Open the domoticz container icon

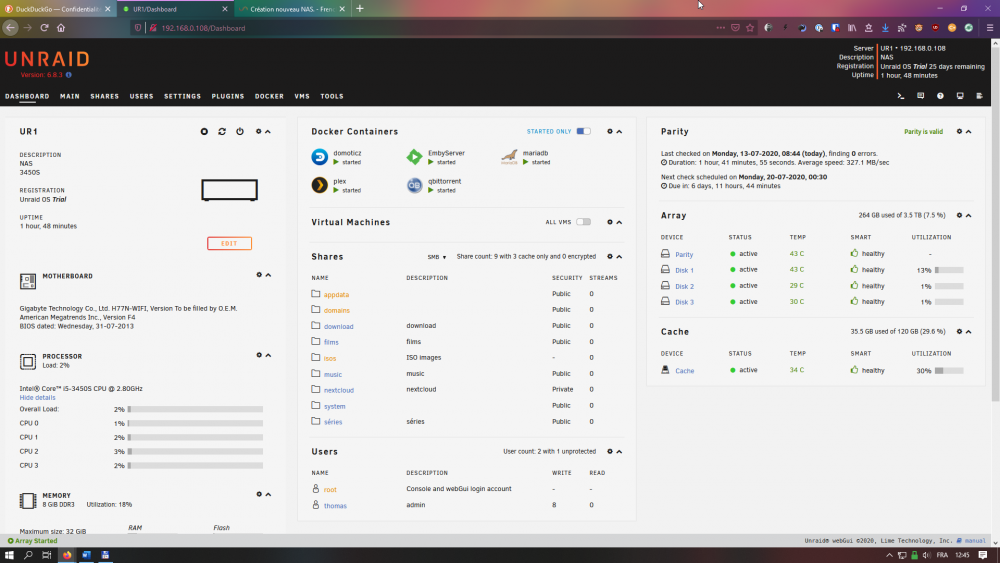320,156
